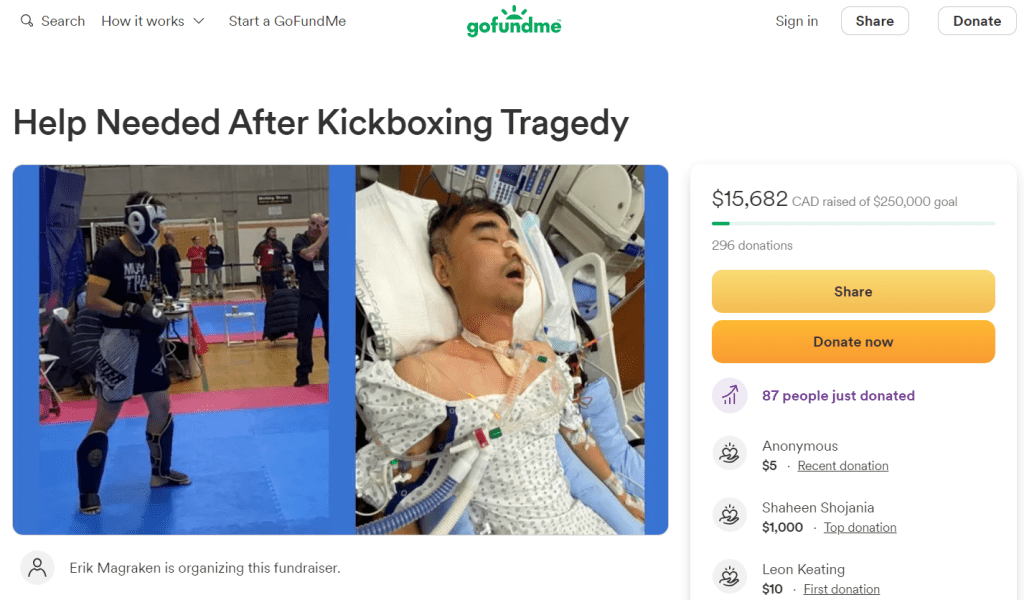Click the 87 people just donated text
The image size is (1024, 600).
pos(838,396)
